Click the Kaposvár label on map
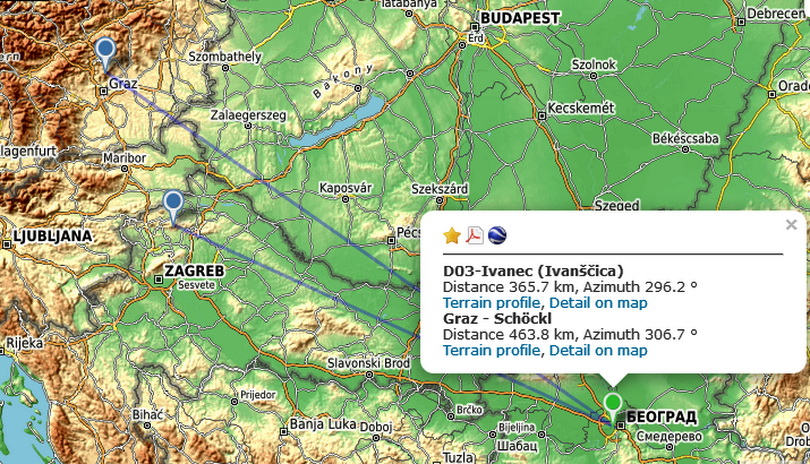This screenshot has height=464, width=810. [345, 188]
